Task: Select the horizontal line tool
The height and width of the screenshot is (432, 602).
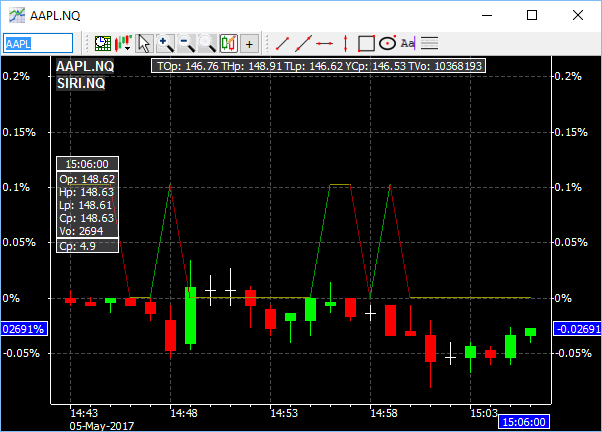Action: (325, 43)
